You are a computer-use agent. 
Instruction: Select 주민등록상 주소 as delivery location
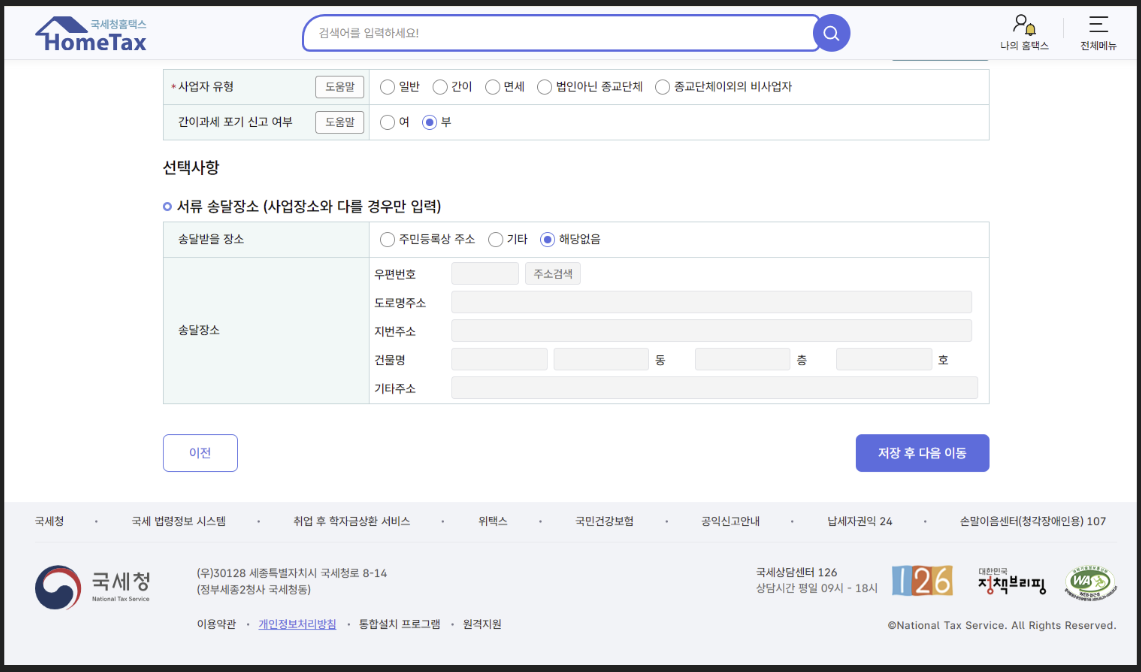click(387, 239)
